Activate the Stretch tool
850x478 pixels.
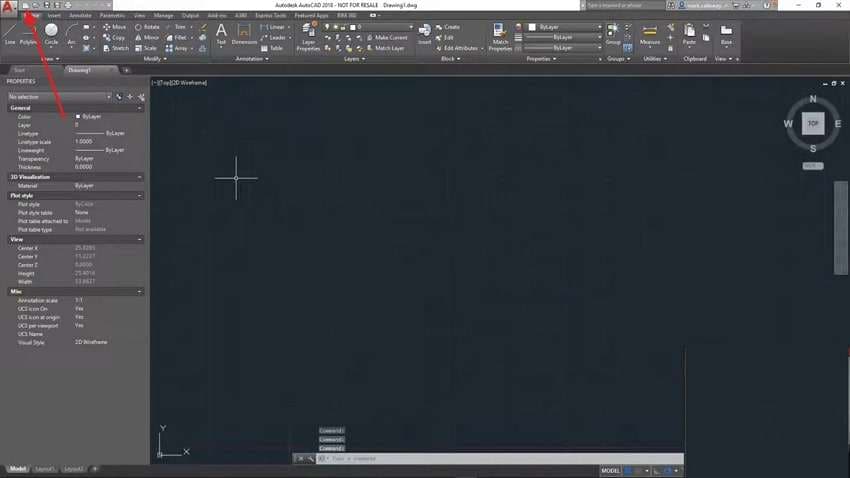[116, 48]
